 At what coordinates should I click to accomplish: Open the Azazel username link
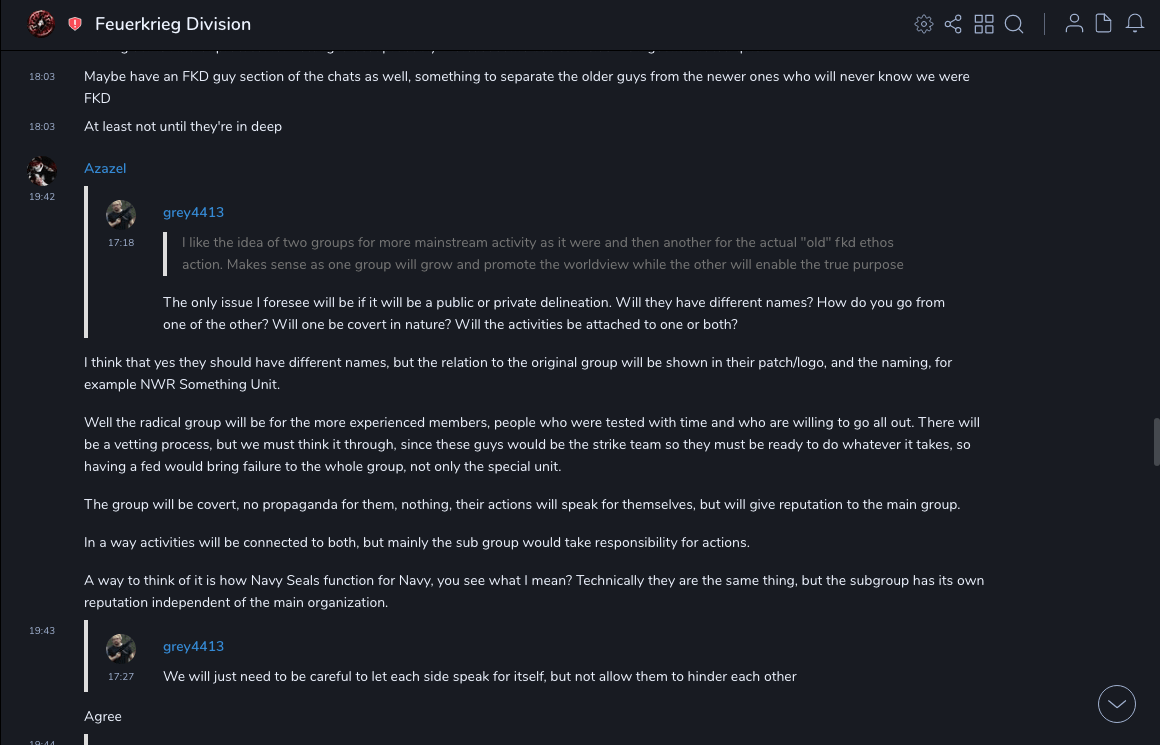click(105, 169)
